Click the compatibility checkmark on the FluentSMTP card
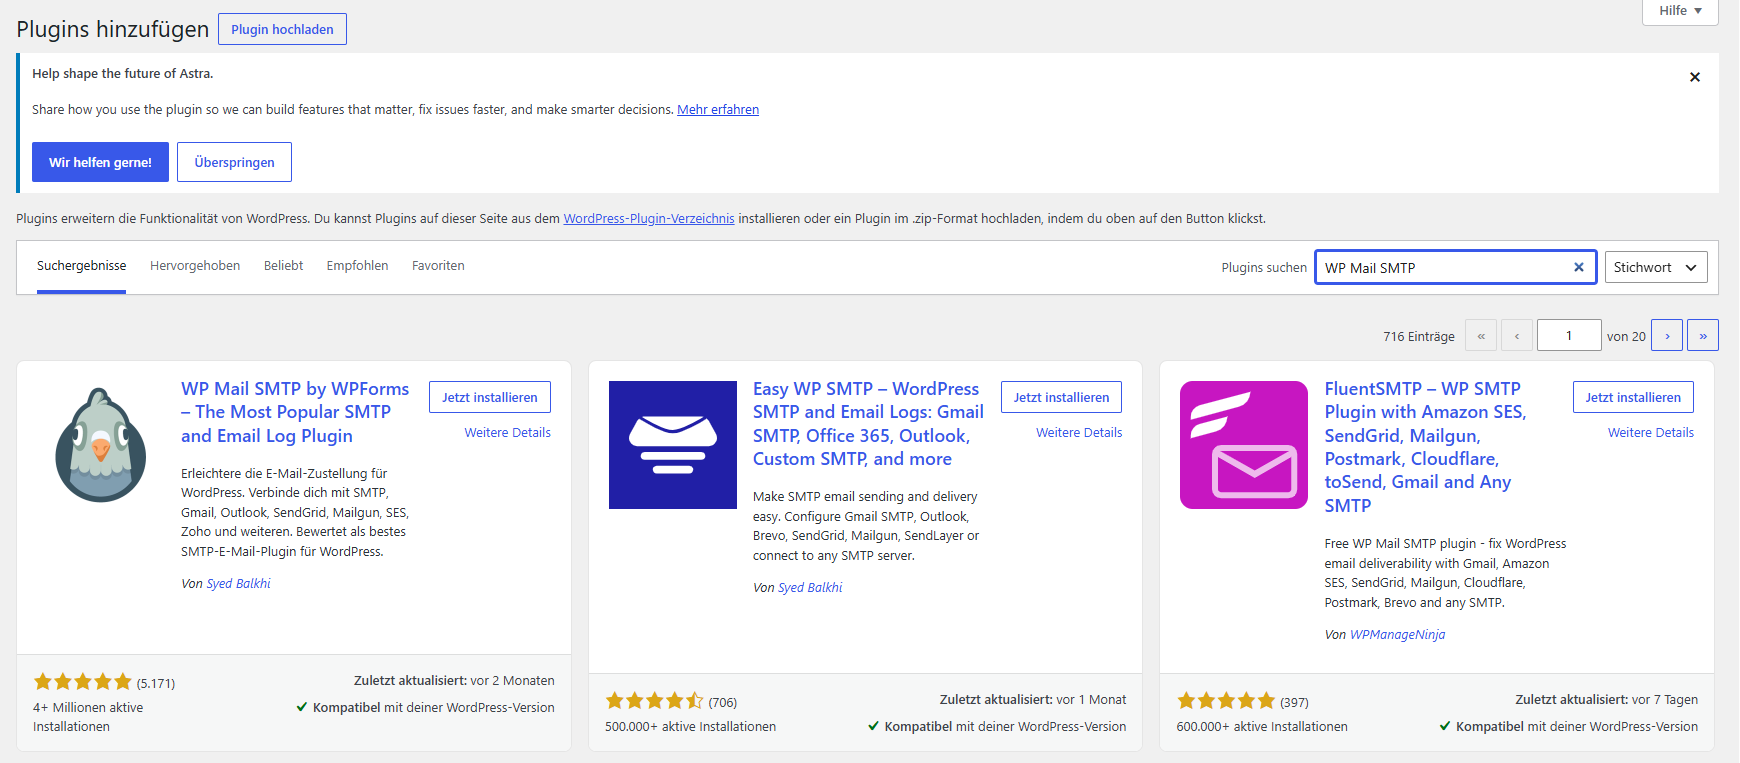The width and height of the screenshot is (1740, 763). click(x=1445, y=726)
